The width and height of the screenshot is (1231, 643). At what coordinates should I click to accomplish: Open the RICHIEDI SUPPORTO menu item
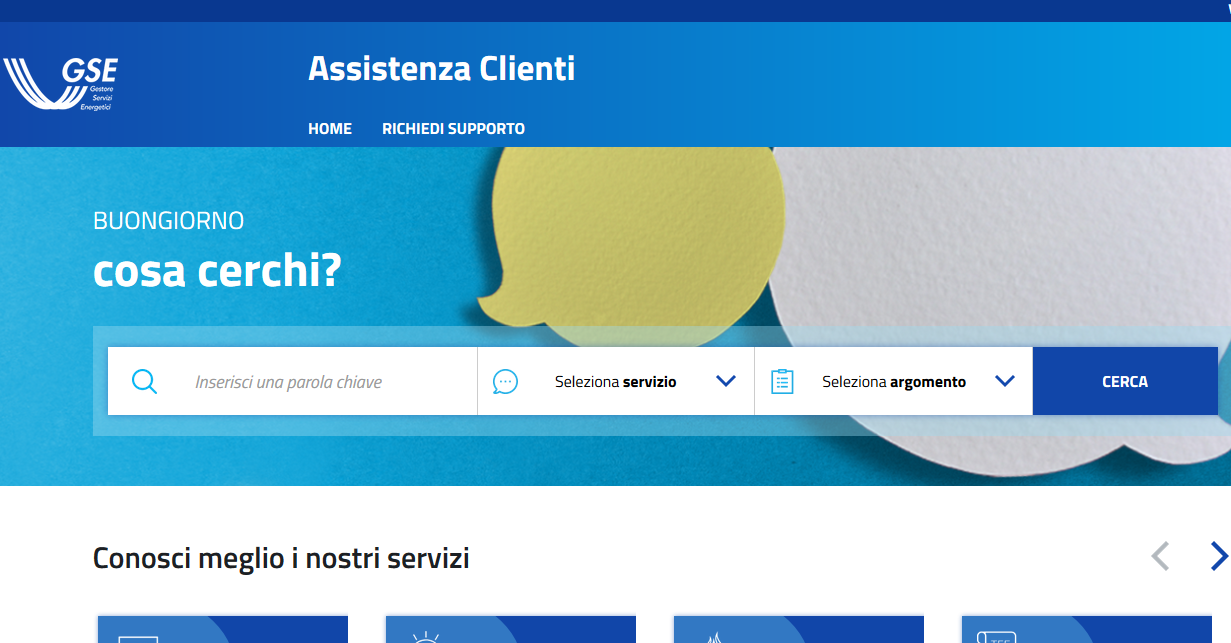[x=453, y=129]
